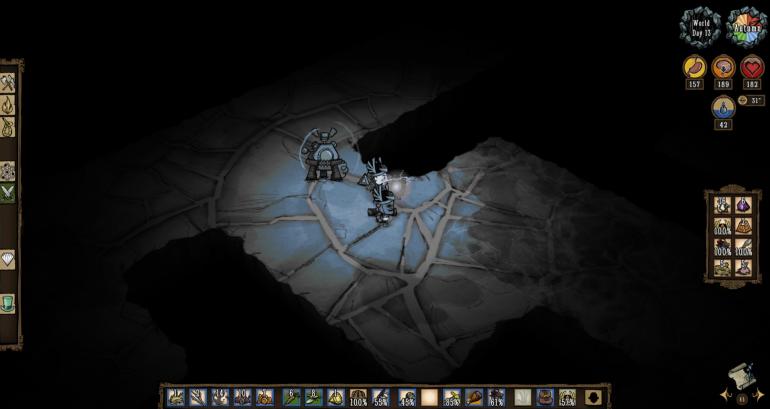
Task: Click the wetness value 42
Action: (723, 125)
